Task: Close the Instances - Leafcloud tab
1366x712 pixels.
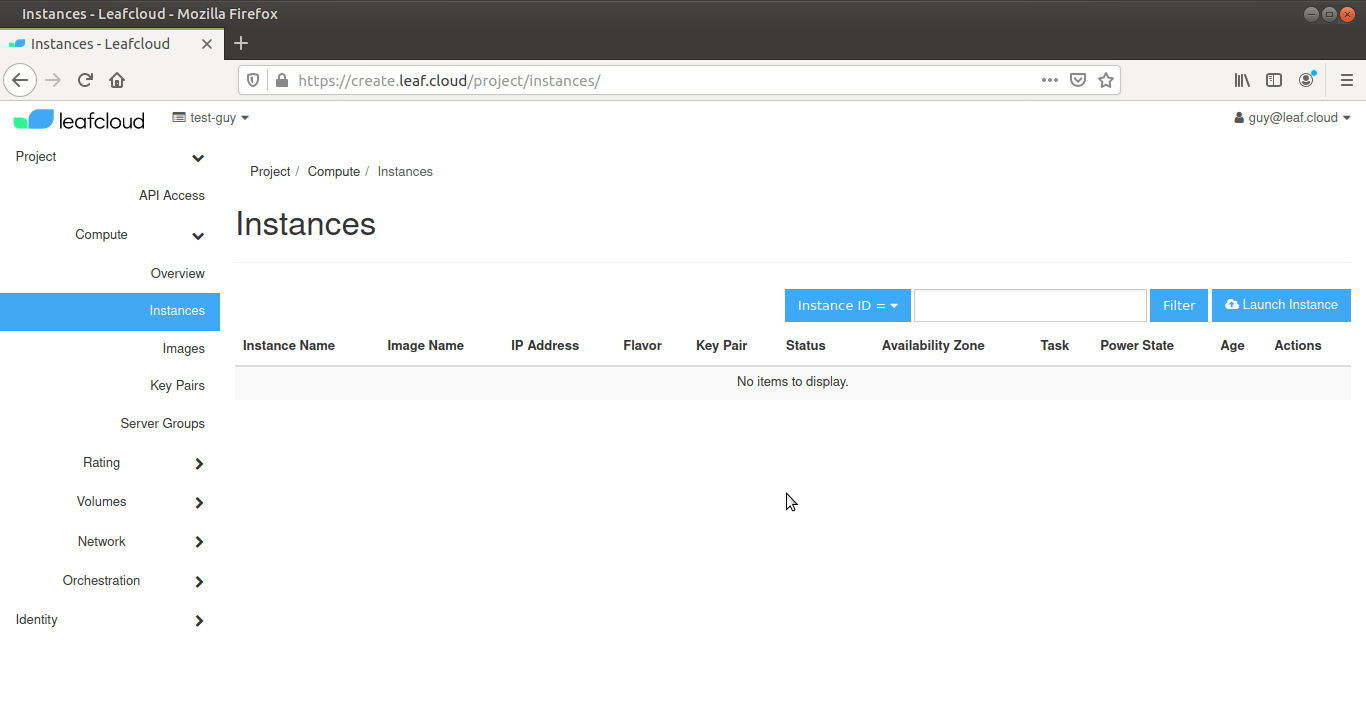Action: click(207, 44)
